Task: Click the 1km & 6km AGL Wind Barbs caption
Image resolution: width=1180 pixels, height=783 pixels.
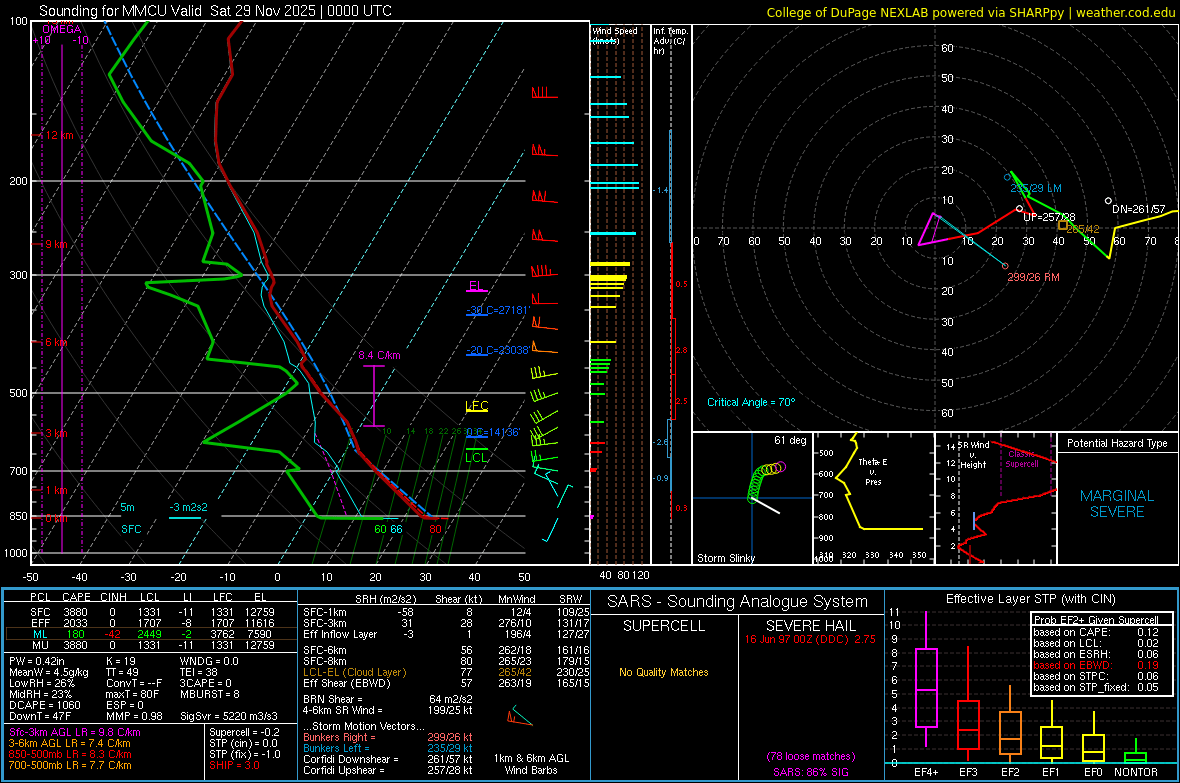Action: pos(531,764)
